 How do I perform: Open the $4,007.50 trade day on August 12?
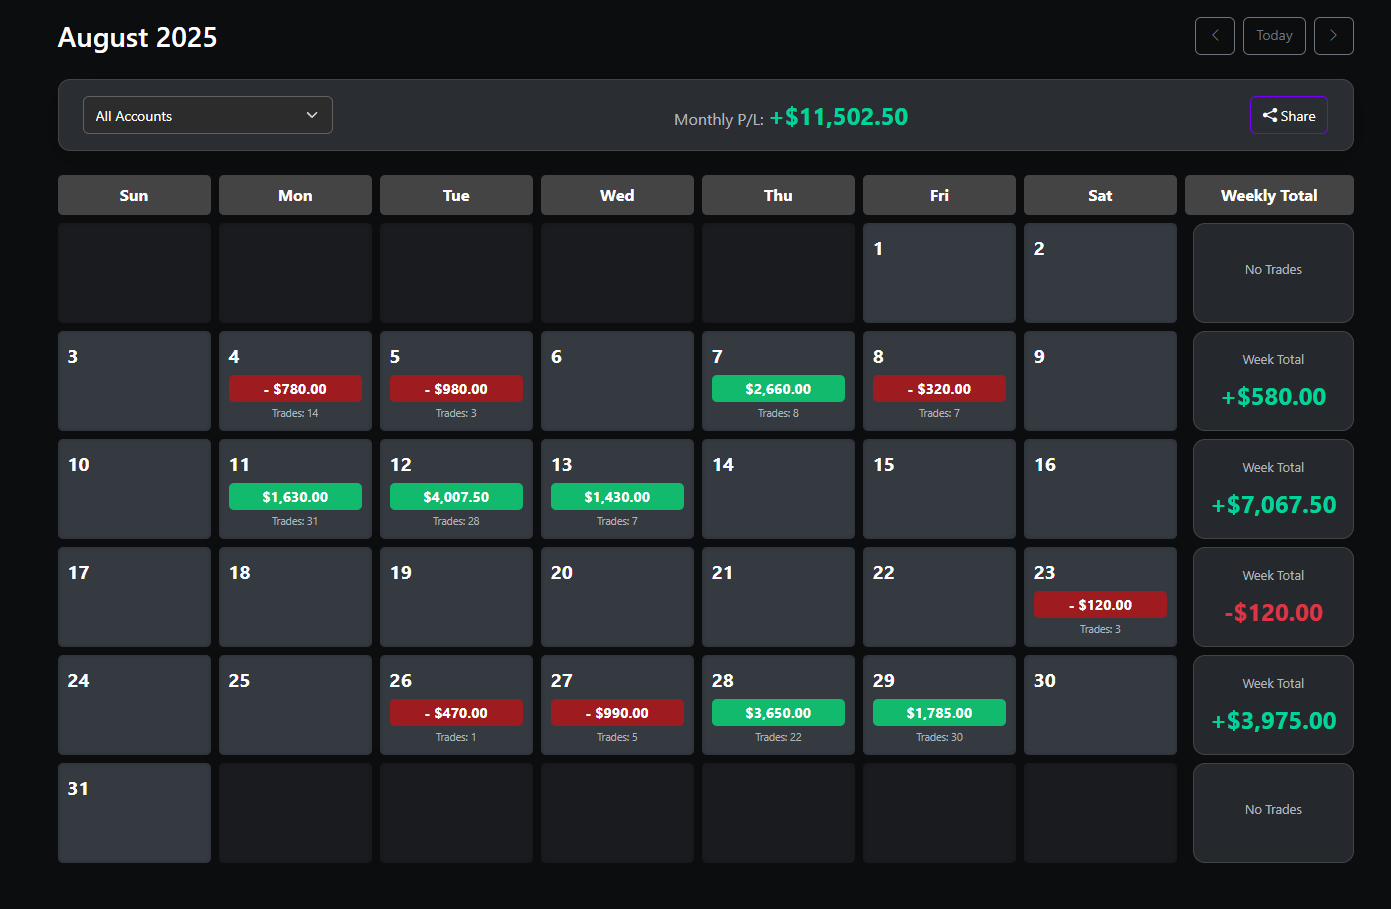(x=456, y=496)
